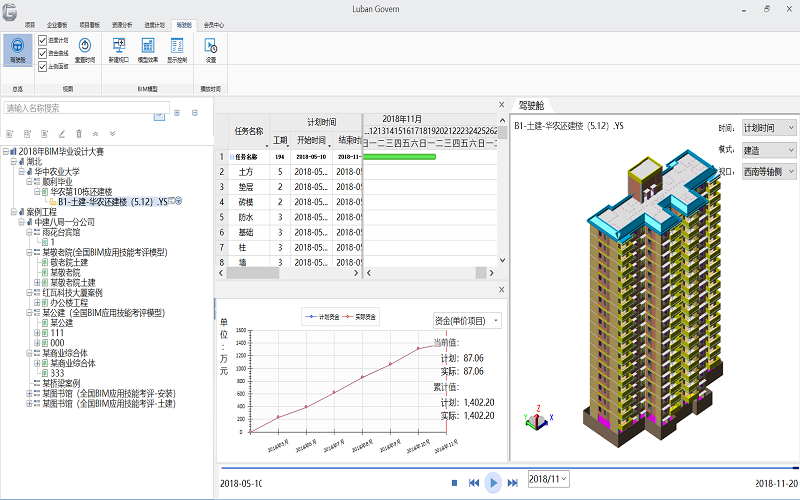Open 模型效果 model effect tool
800x500 pixels.
coord(148,46)
